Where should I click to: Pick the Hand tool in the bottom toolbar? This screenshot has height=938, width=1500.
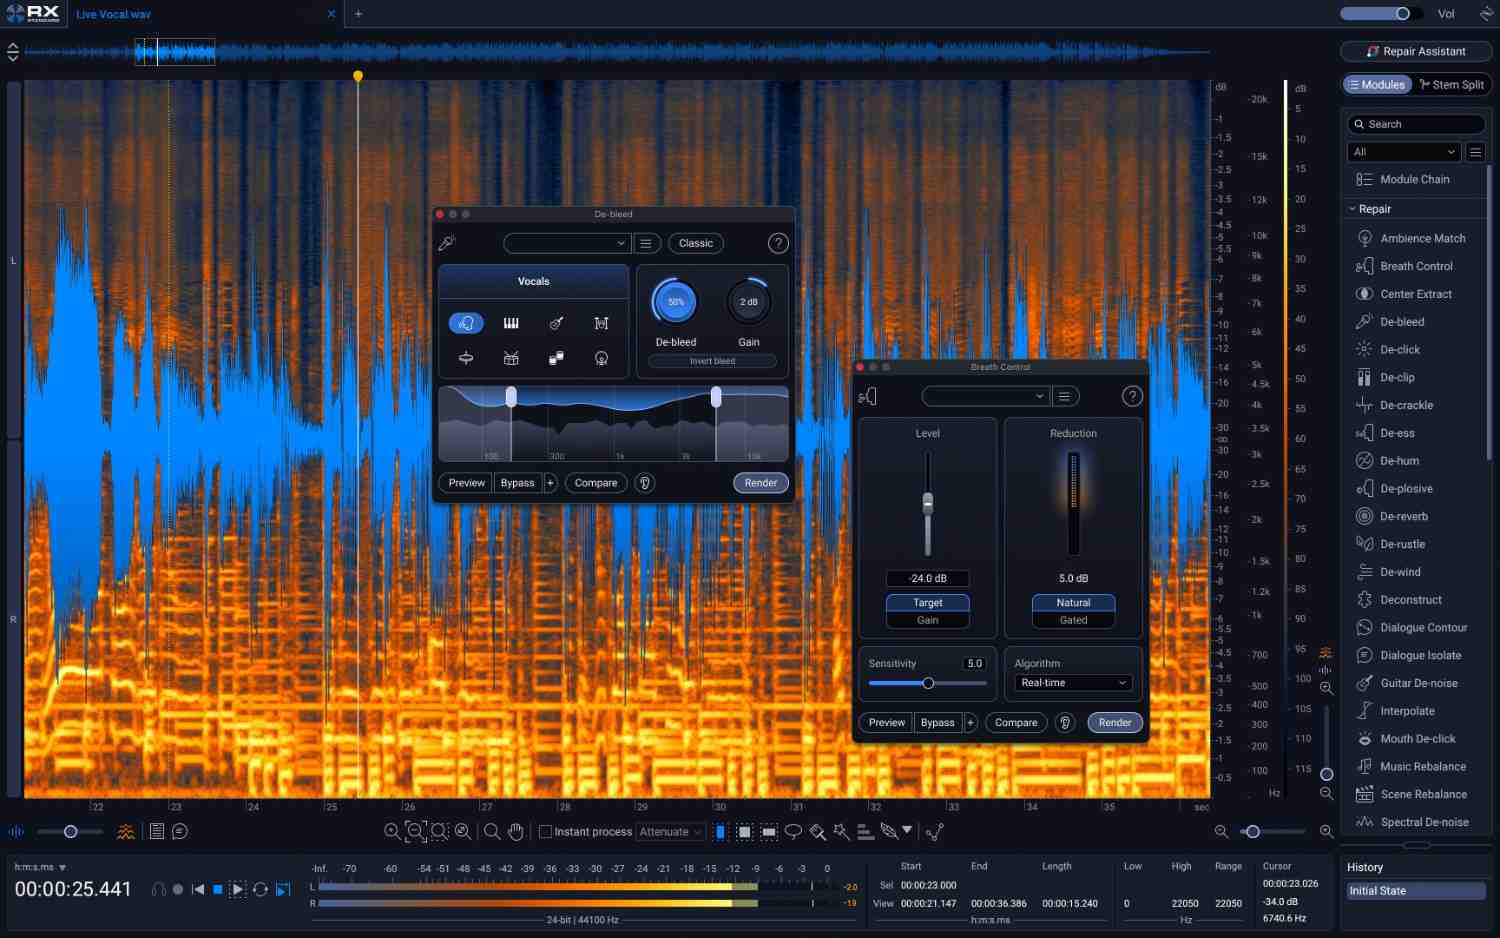514,831
